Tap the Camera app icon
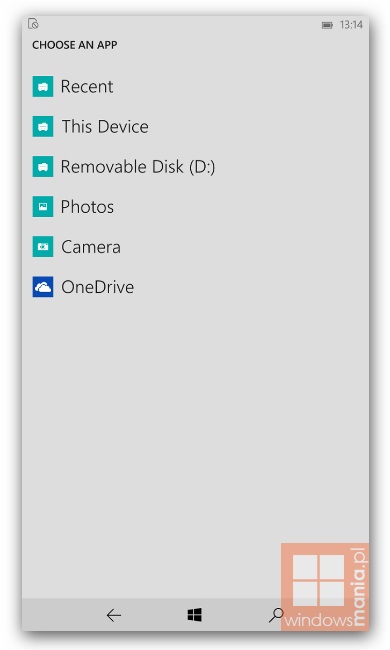The height and width of the screenshot is (650, 390). point(43,247)
